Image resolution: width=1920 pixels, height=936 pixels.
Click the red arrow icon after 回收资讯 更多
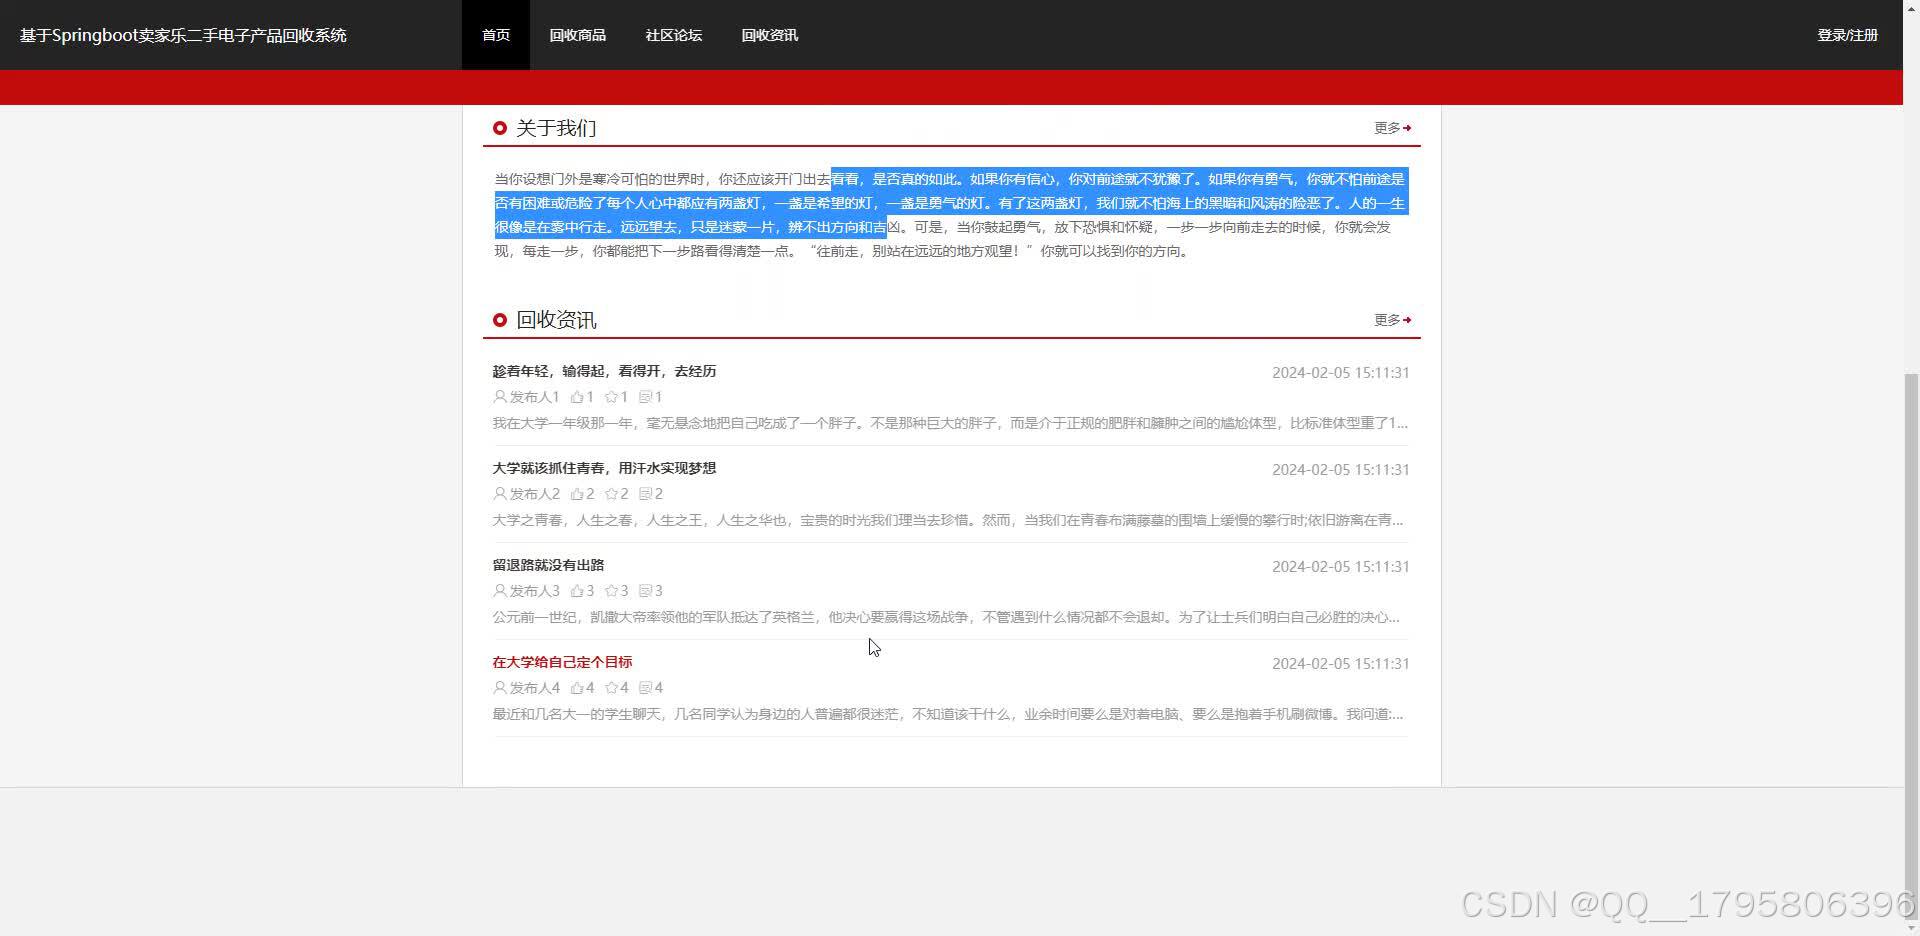tap(1407, 320)
